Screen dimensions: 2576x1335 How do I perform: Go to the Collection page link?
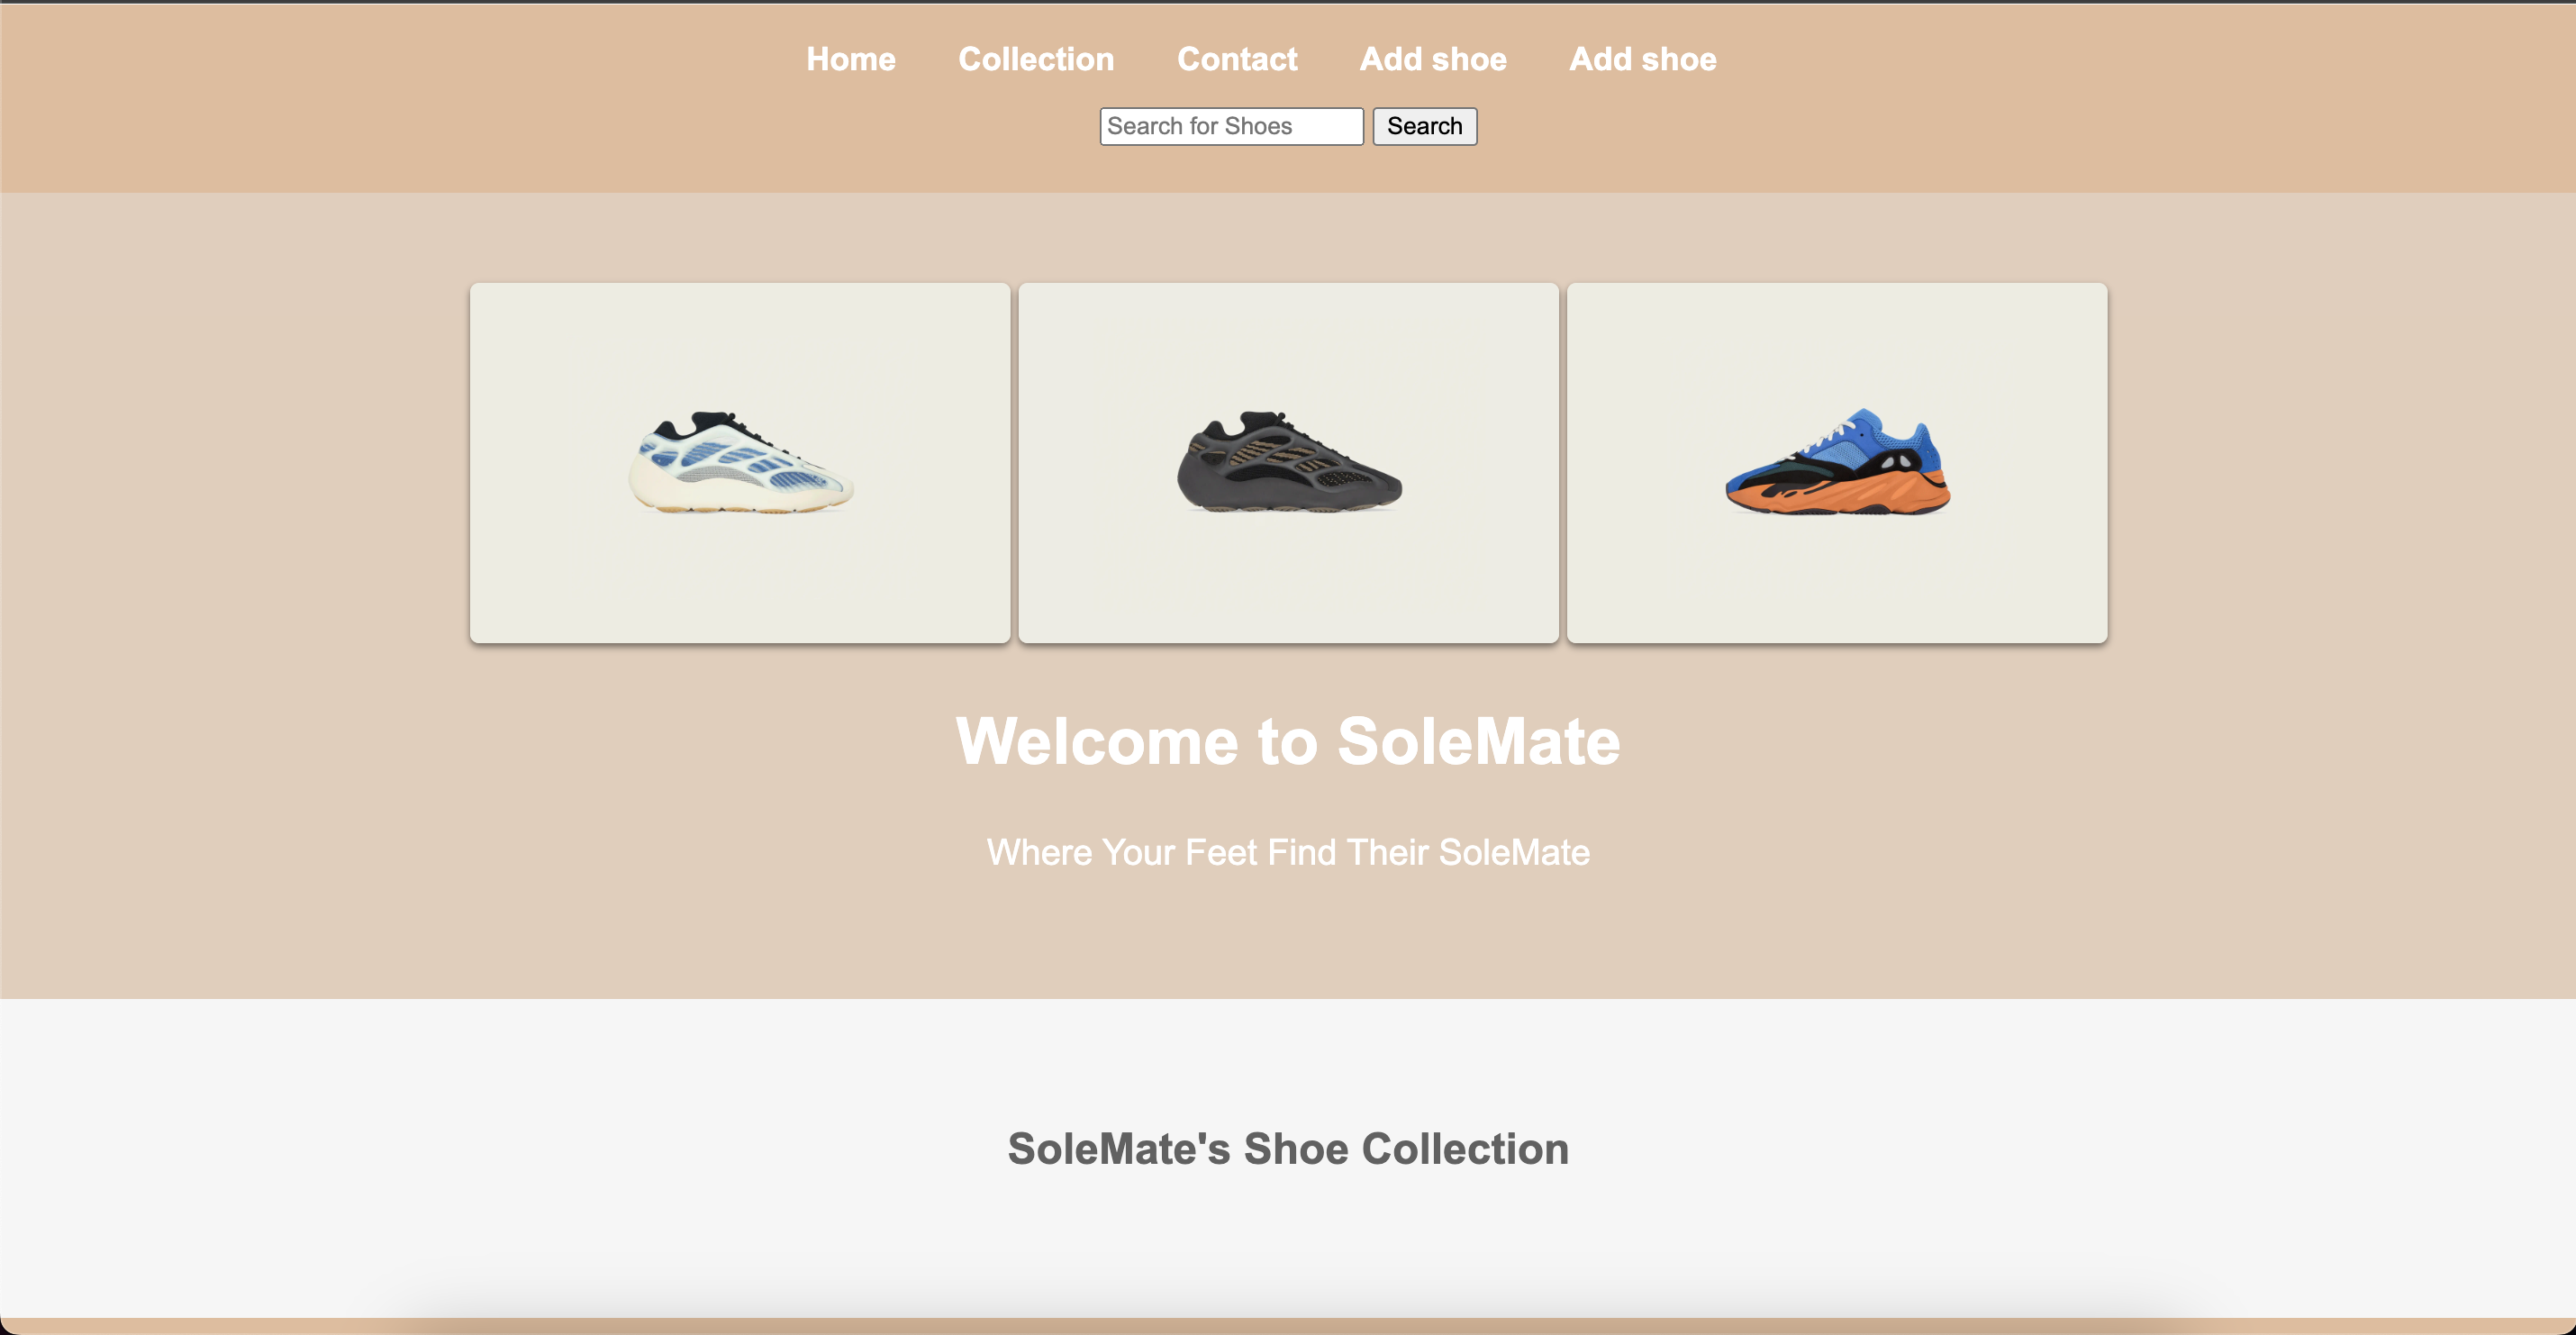1035,59
